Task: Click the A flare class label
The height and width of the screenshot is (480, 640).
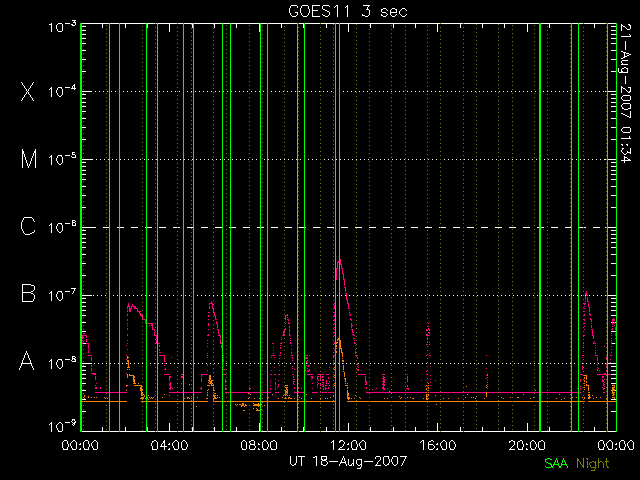Action: click(x=27, y=361)
